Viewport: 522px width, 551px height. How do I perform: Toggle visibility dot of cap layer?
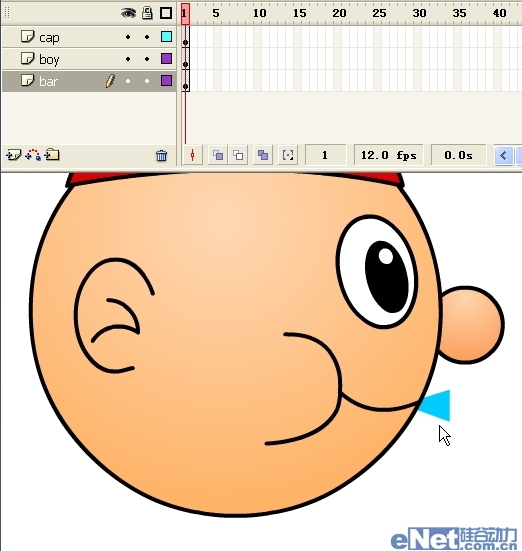(x=128, y=37)
